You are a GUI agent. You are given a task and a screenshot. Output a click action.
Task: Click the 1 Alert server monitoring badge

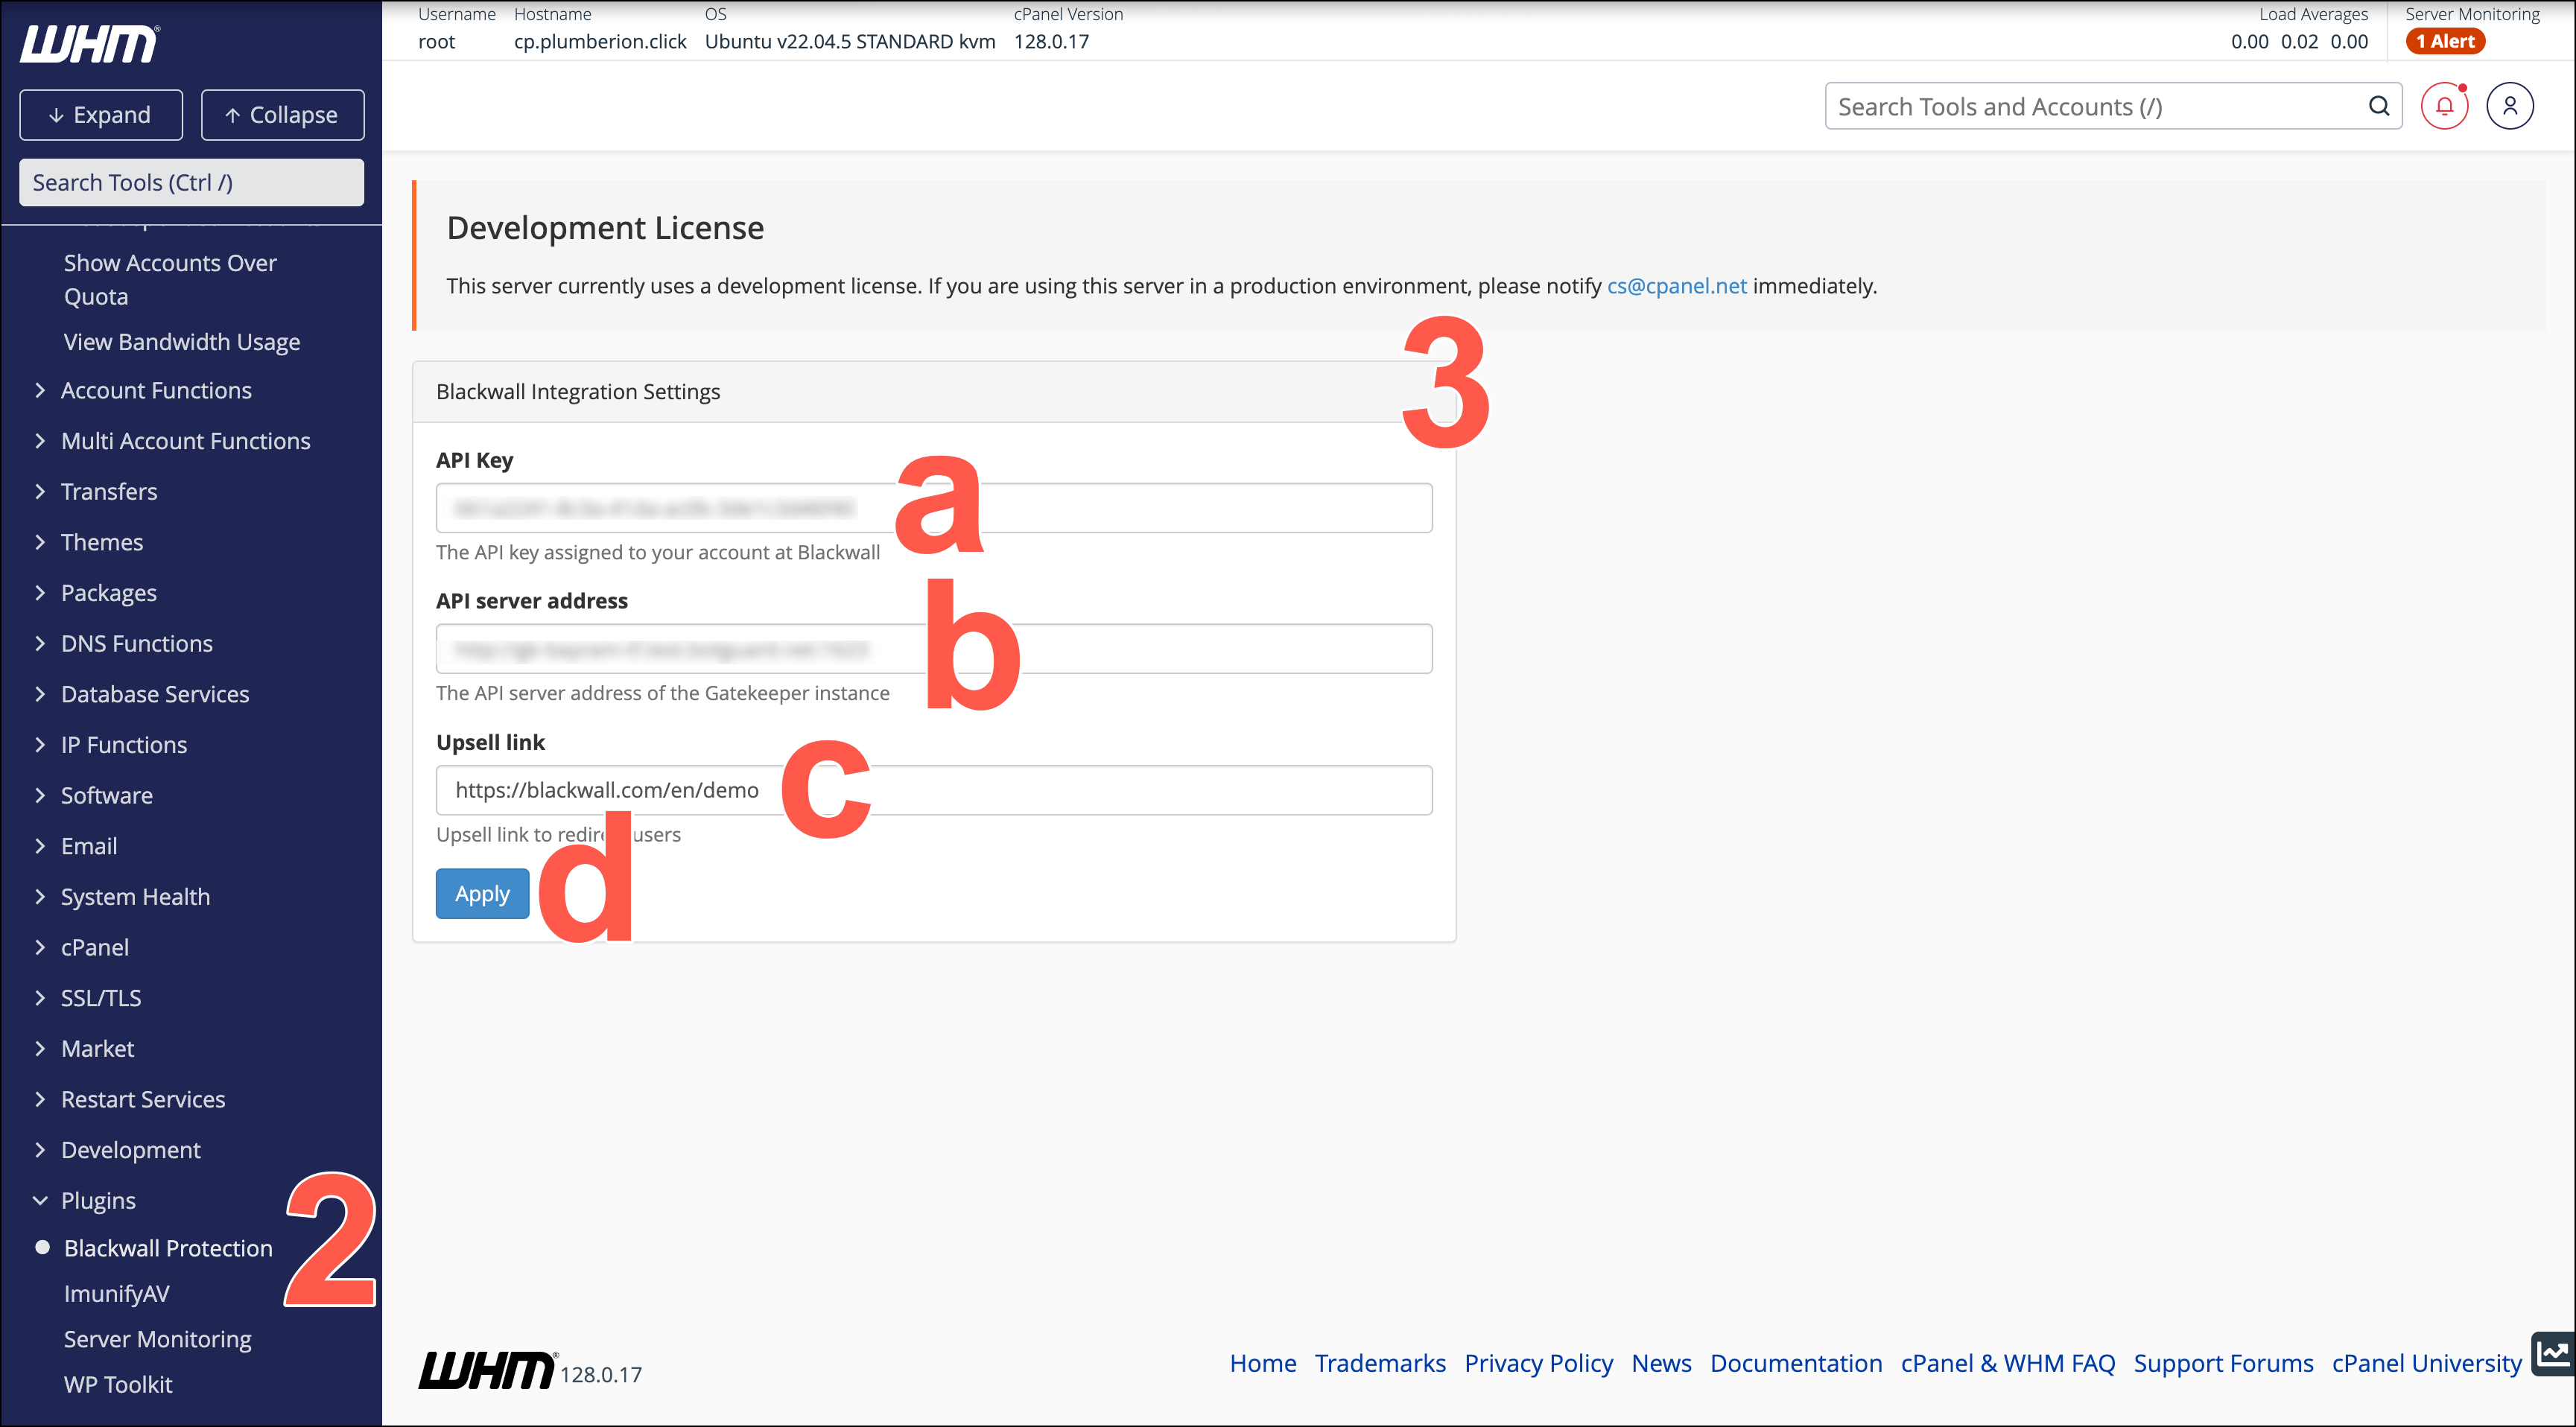coord(2445,41)
